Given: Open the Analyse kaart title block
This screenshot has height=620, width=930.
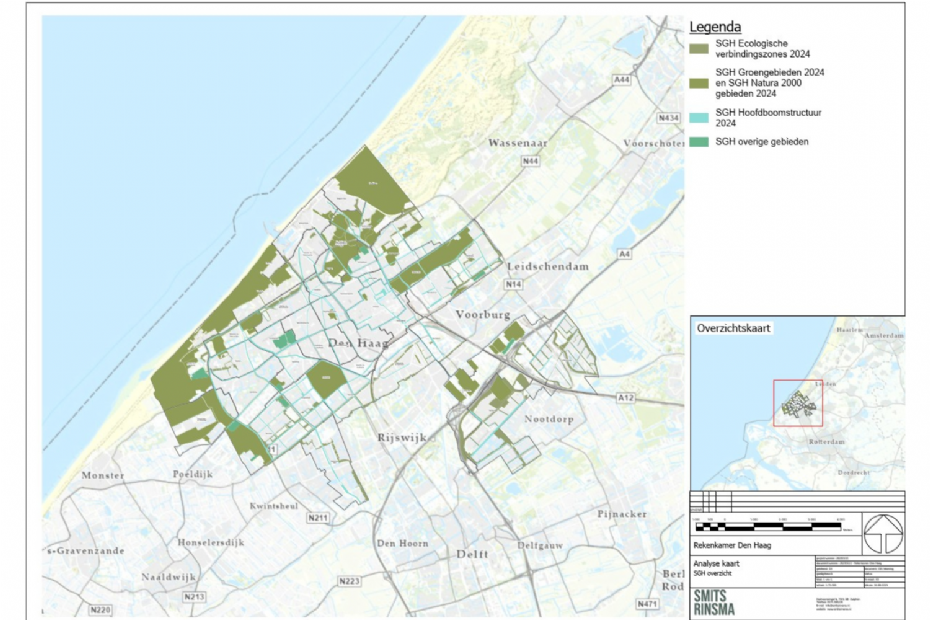Looking at the screenshot, I should 718,562.
